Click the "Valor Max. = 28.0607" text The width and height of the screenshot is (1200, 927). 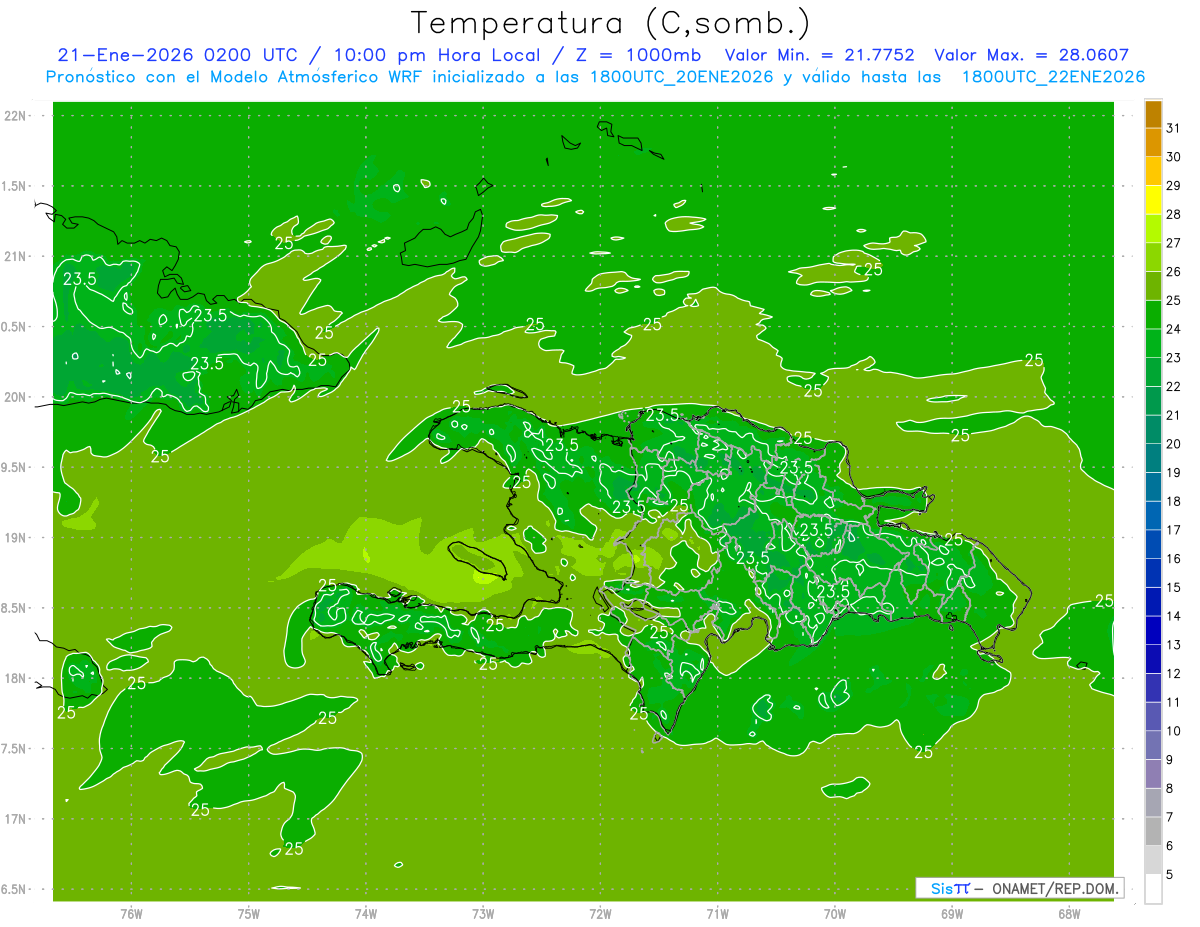click(1033, 55)
